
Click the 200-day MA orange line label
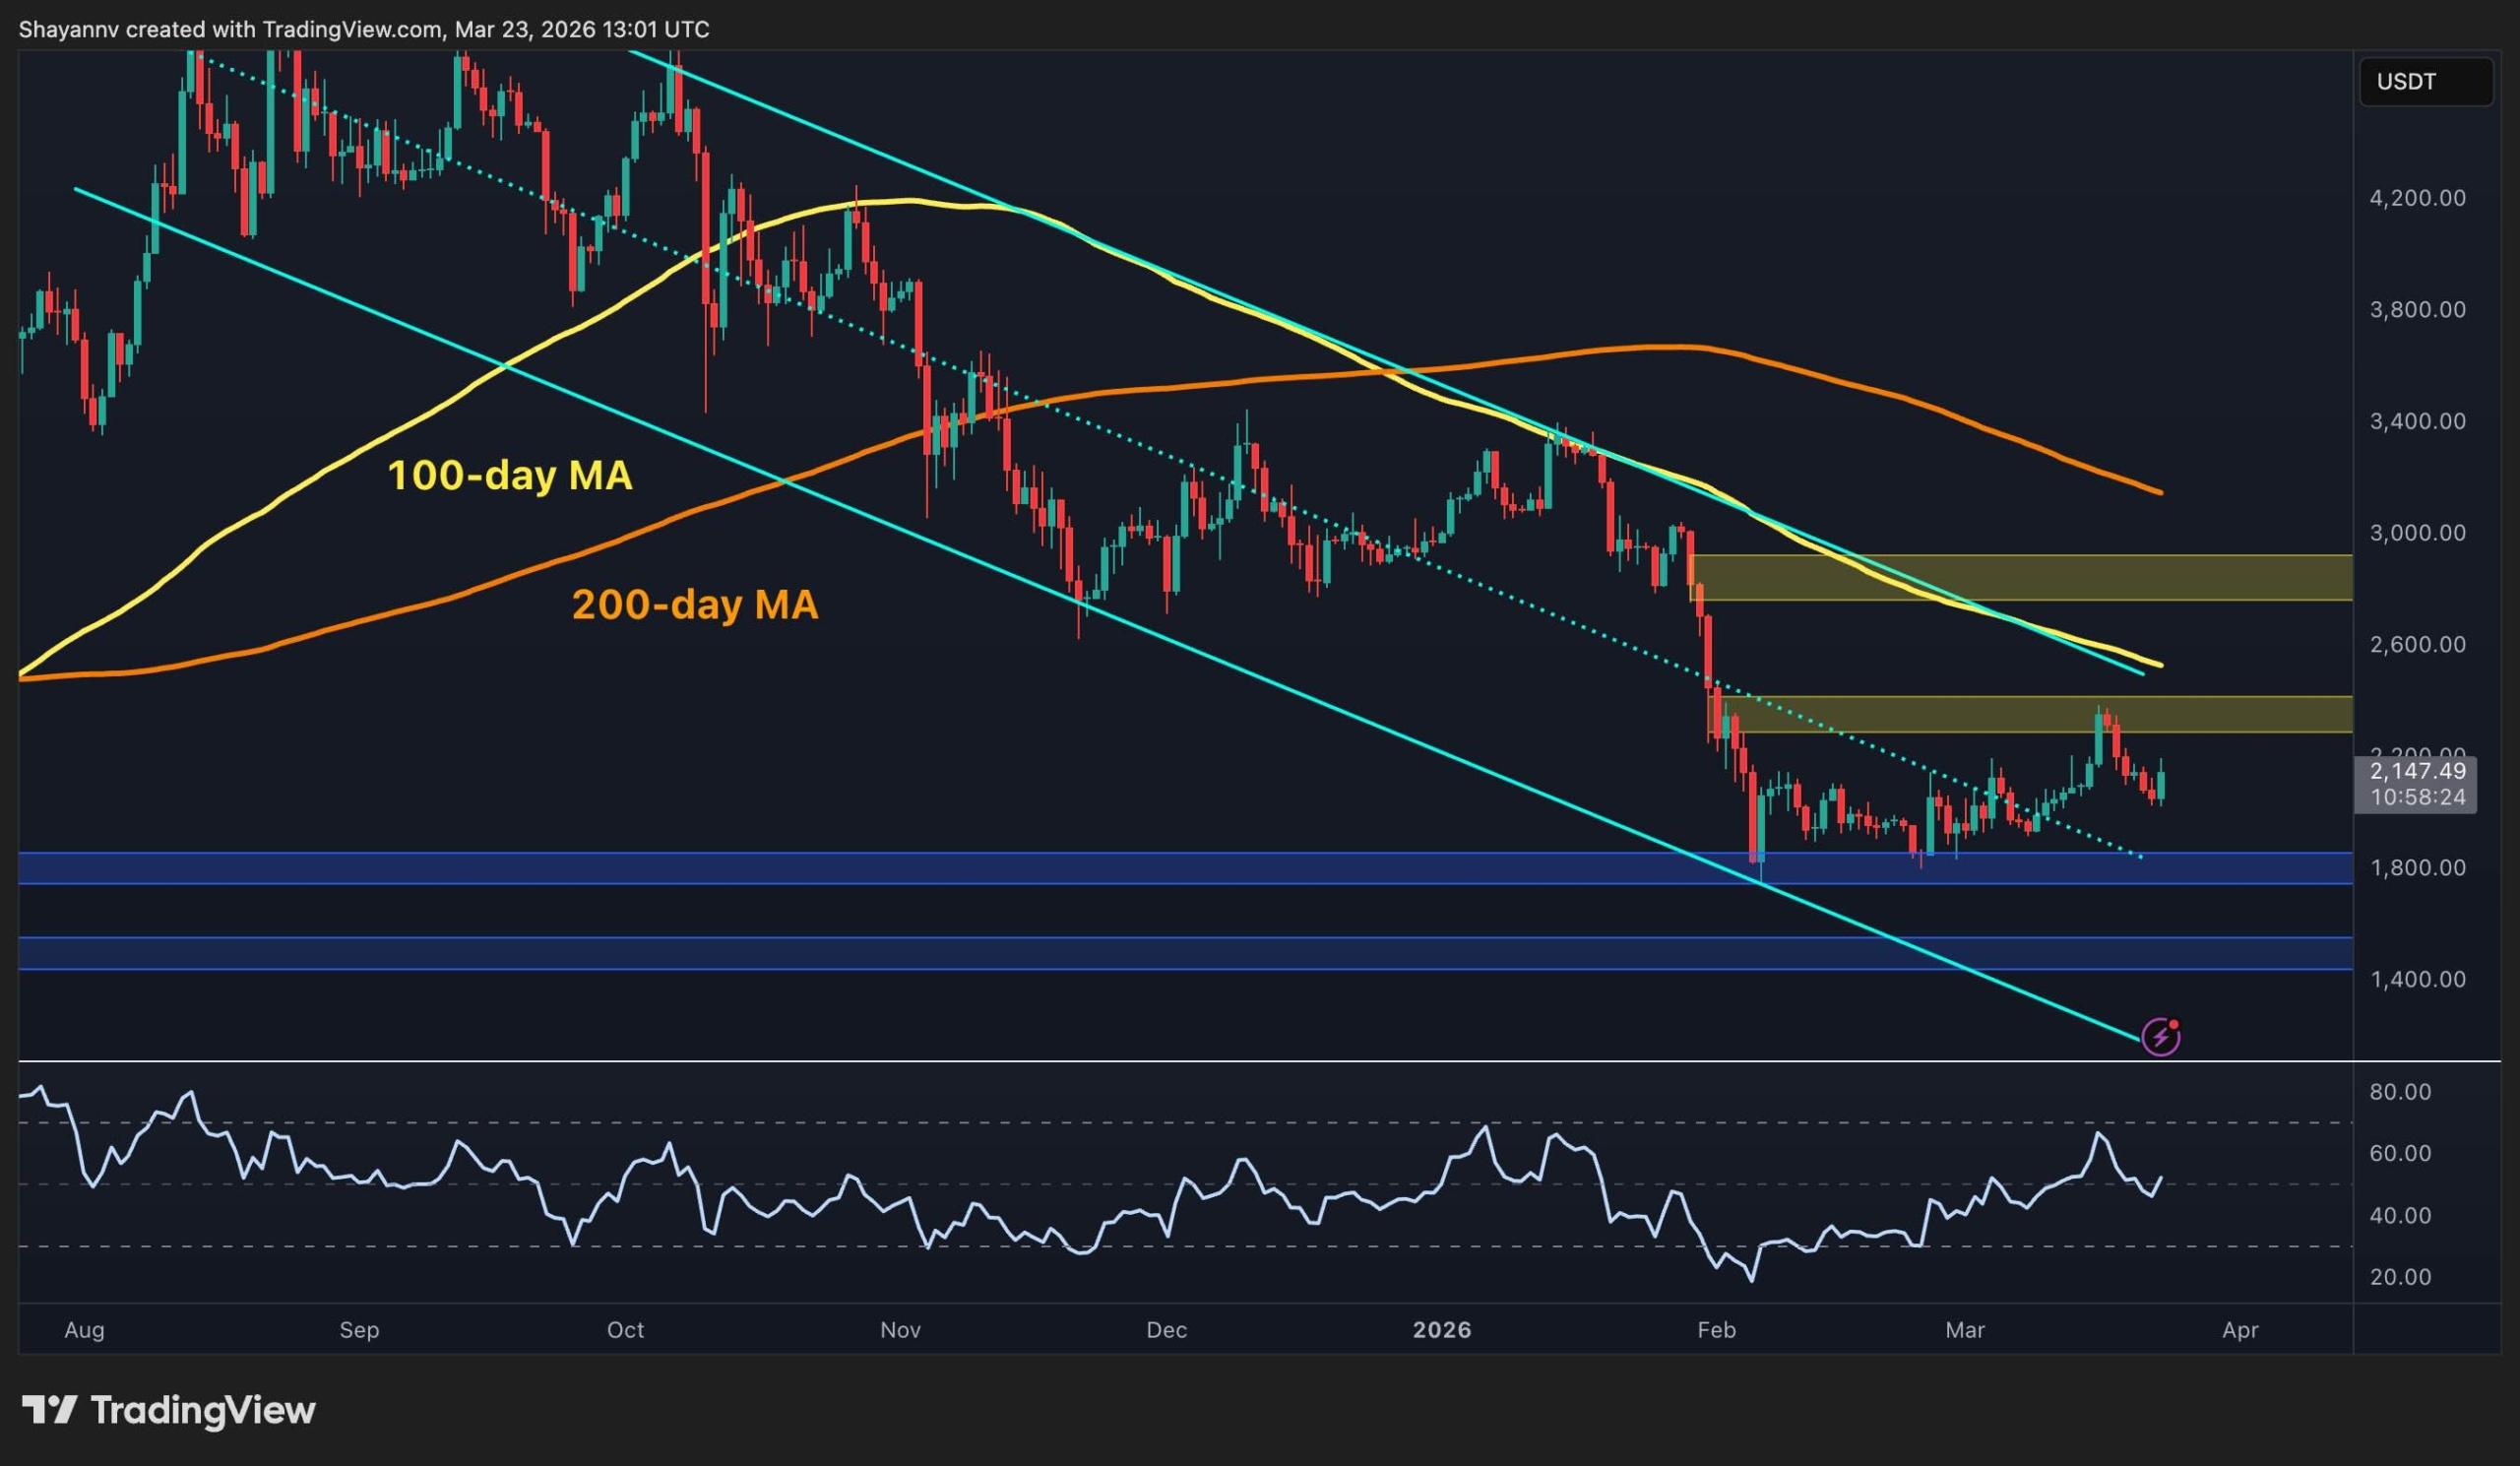click(697, 604)
